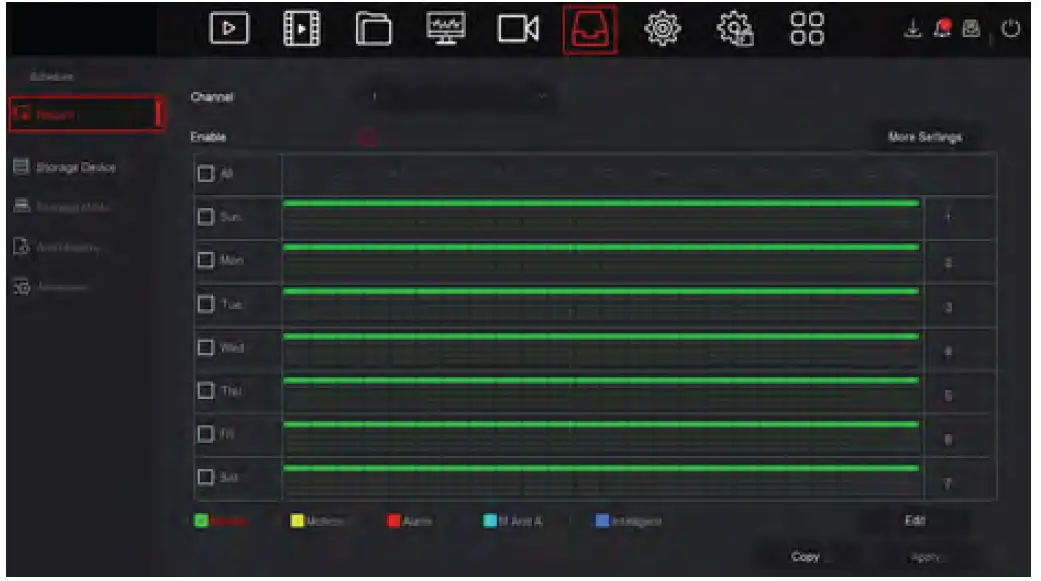This screenshot has width=1041, height=581.
Task: Click the download icon at top right
Action: [x=913, y=28]
